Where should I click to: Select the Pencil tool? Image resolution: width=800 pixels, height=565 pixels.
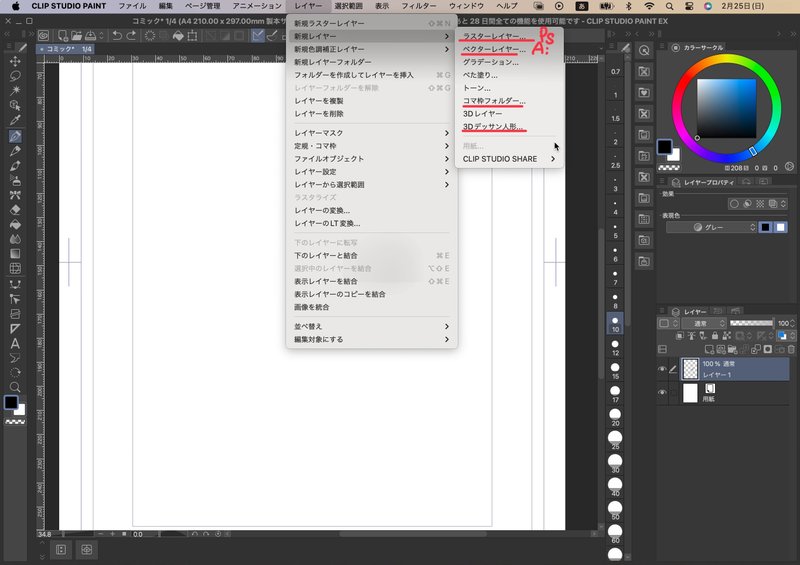pyautogui.click(x=15, y=151)
